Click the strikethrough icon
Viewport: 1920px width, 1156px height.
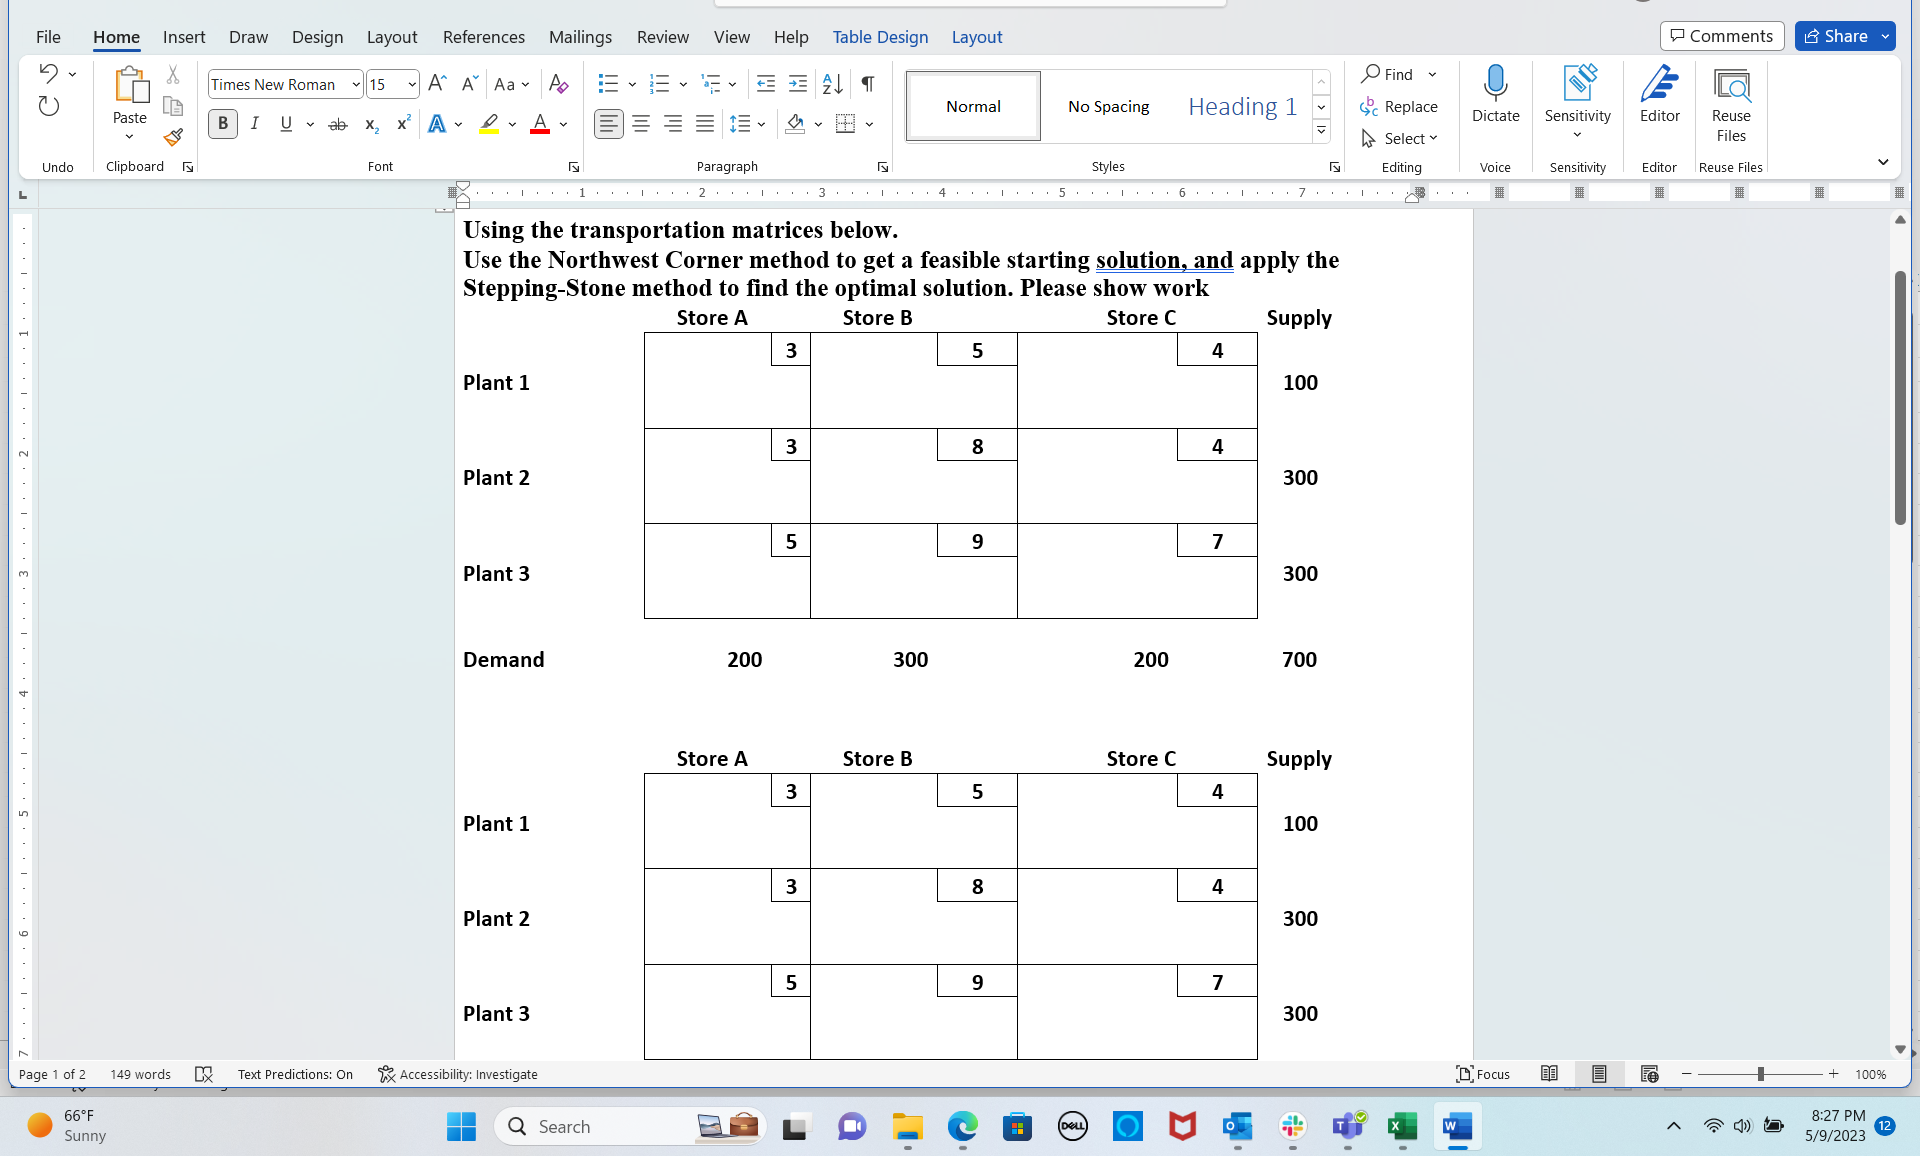point(338,123)
